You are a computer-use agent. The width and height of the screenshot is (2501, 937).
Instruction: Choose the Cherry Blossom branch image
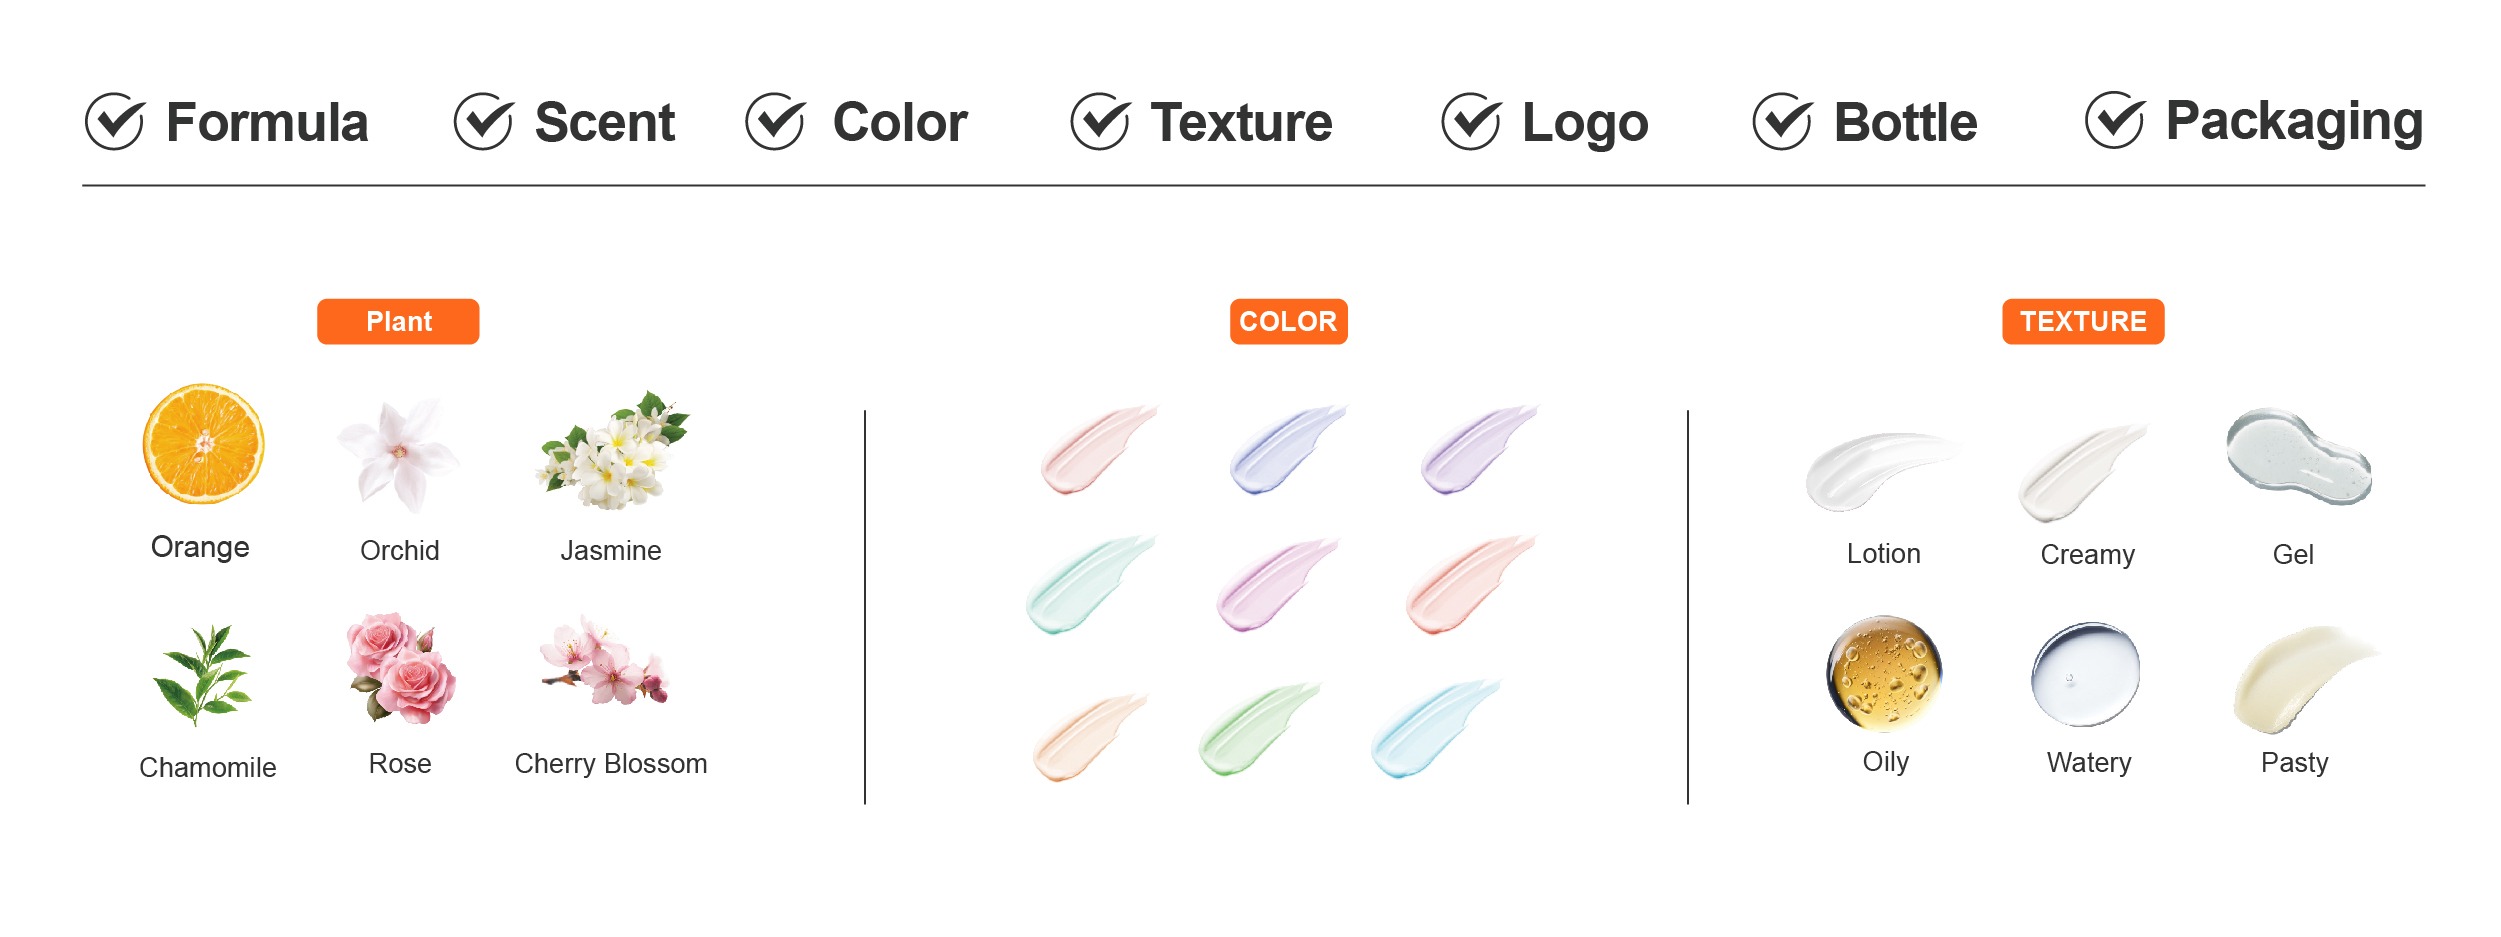pyautogui.click(x=604, y=661)
